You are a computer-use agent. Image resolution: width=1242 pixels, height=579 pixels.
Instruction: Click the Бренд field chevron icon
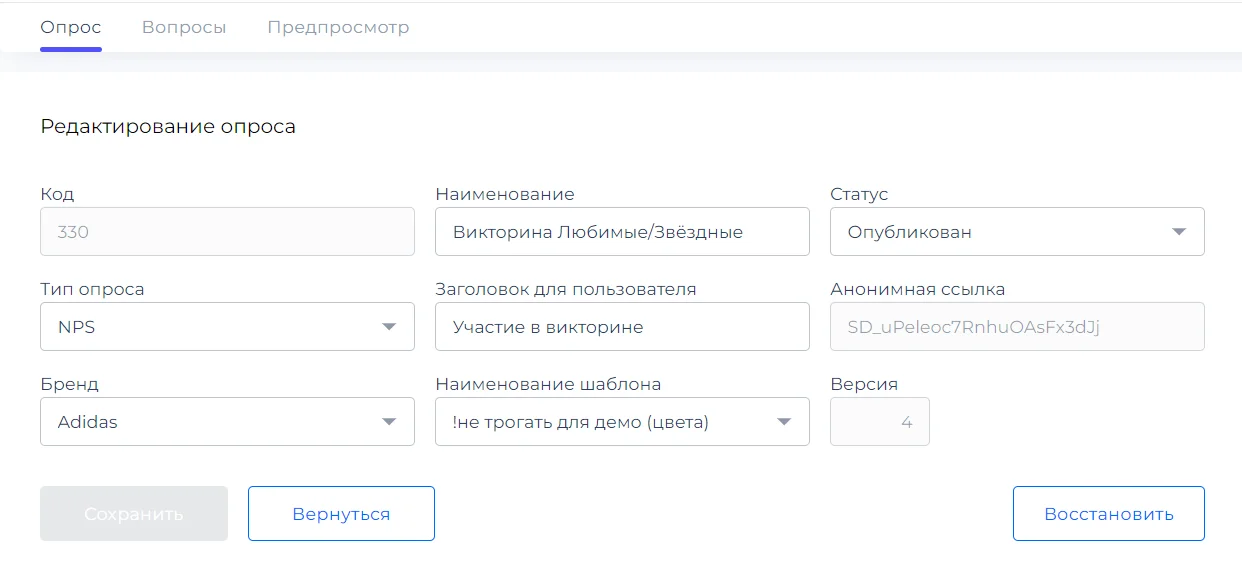point(390,421)
